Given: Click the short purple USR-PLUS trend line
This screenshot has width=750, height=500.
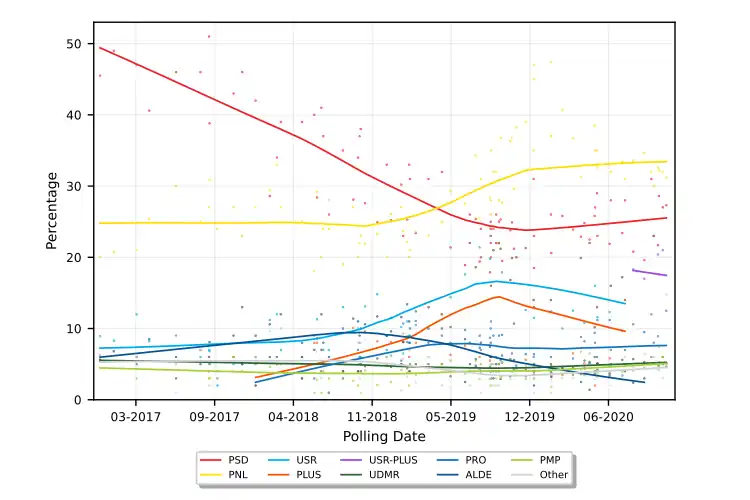Looking at the screenshot, I should pos(650,272).
